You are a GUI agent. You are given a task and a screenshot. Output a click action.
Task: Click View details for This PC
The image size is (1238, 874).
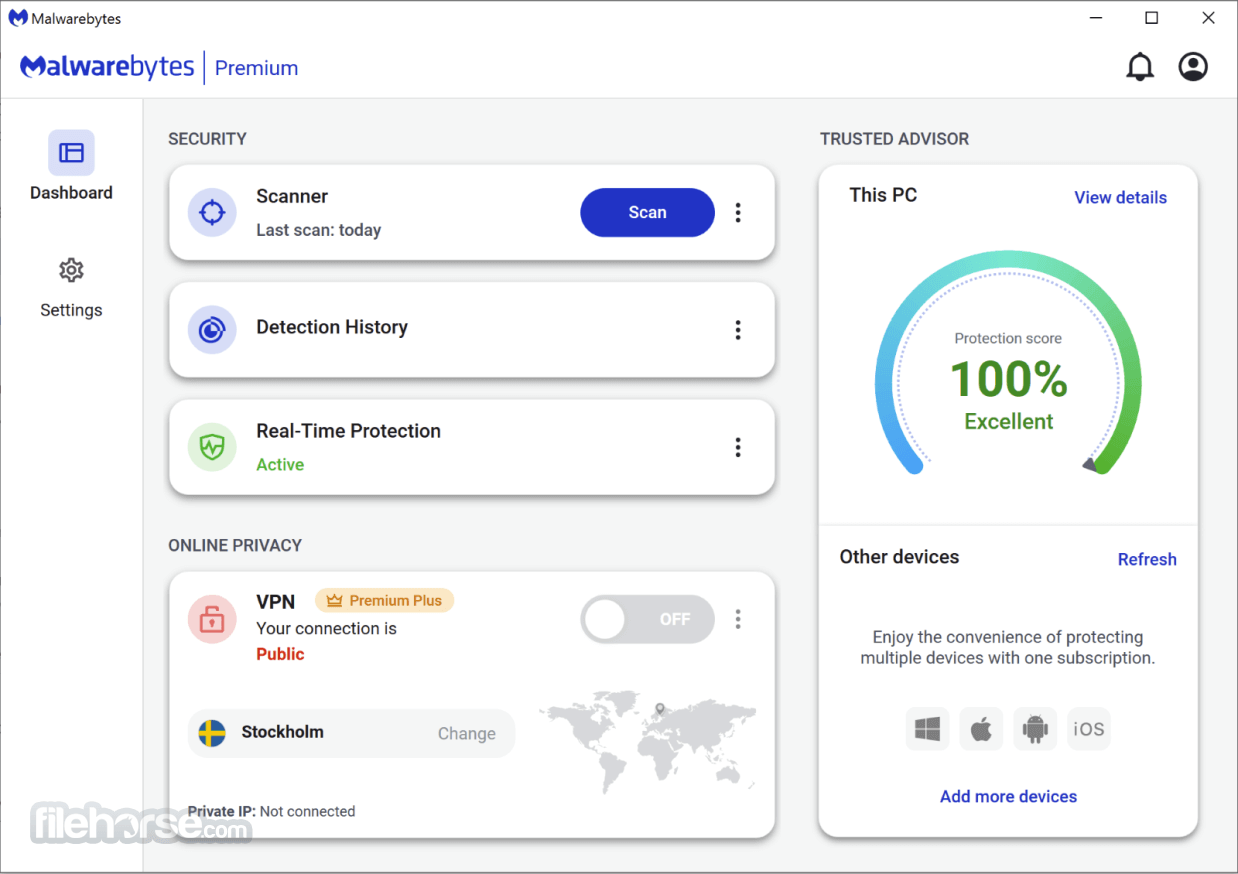coord(1121,197)
